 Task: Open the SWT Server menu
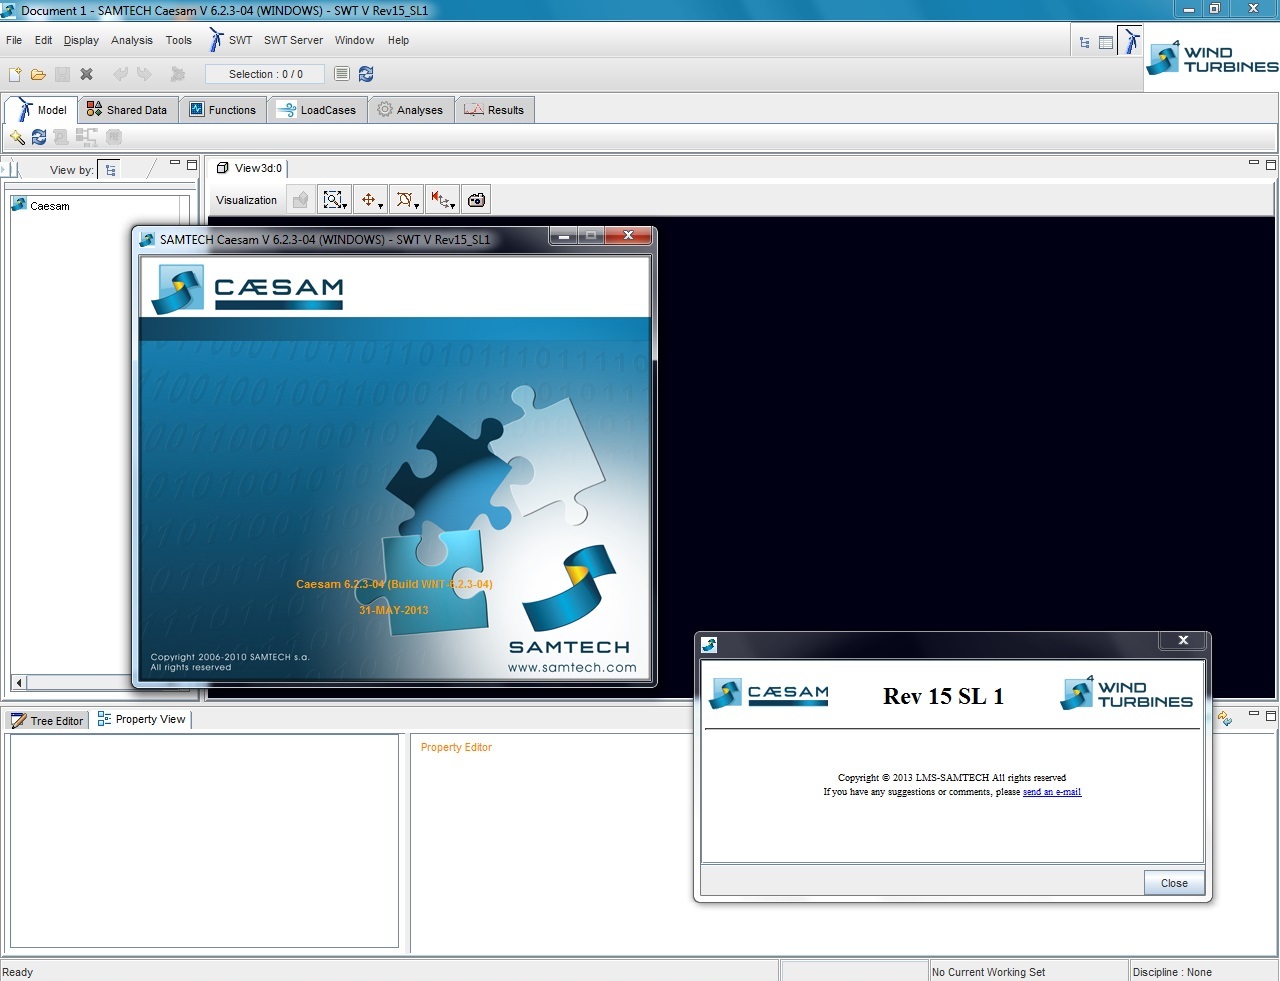click(293, 40)
